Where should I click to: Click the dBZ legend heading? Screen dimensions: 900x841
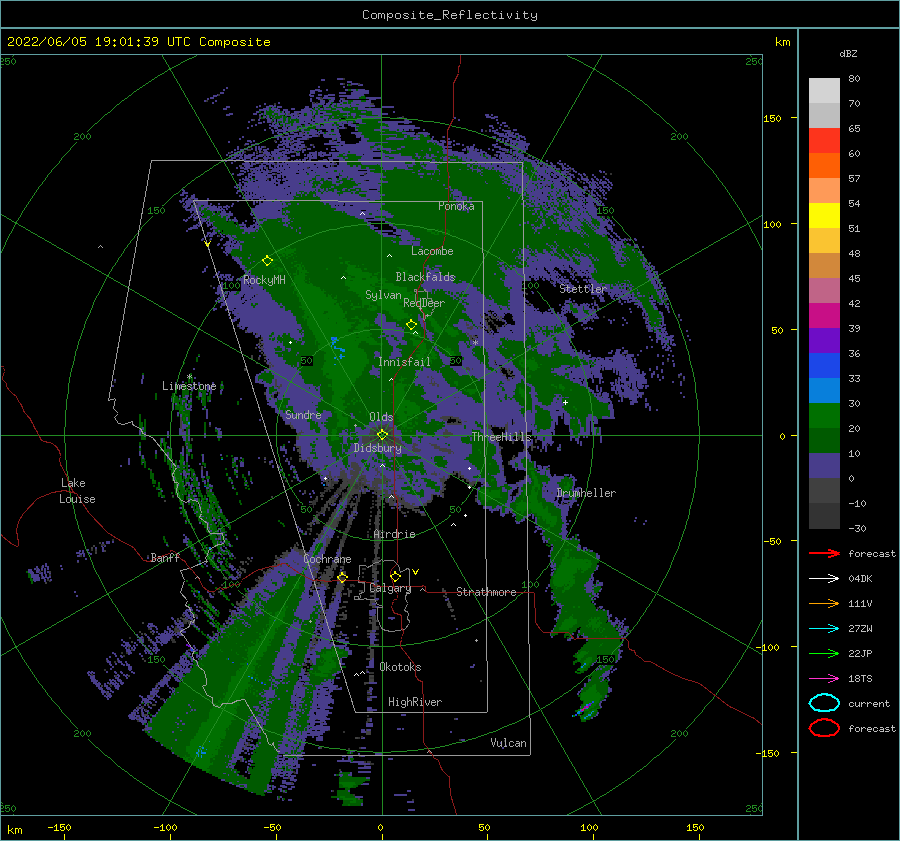(848, 53)
